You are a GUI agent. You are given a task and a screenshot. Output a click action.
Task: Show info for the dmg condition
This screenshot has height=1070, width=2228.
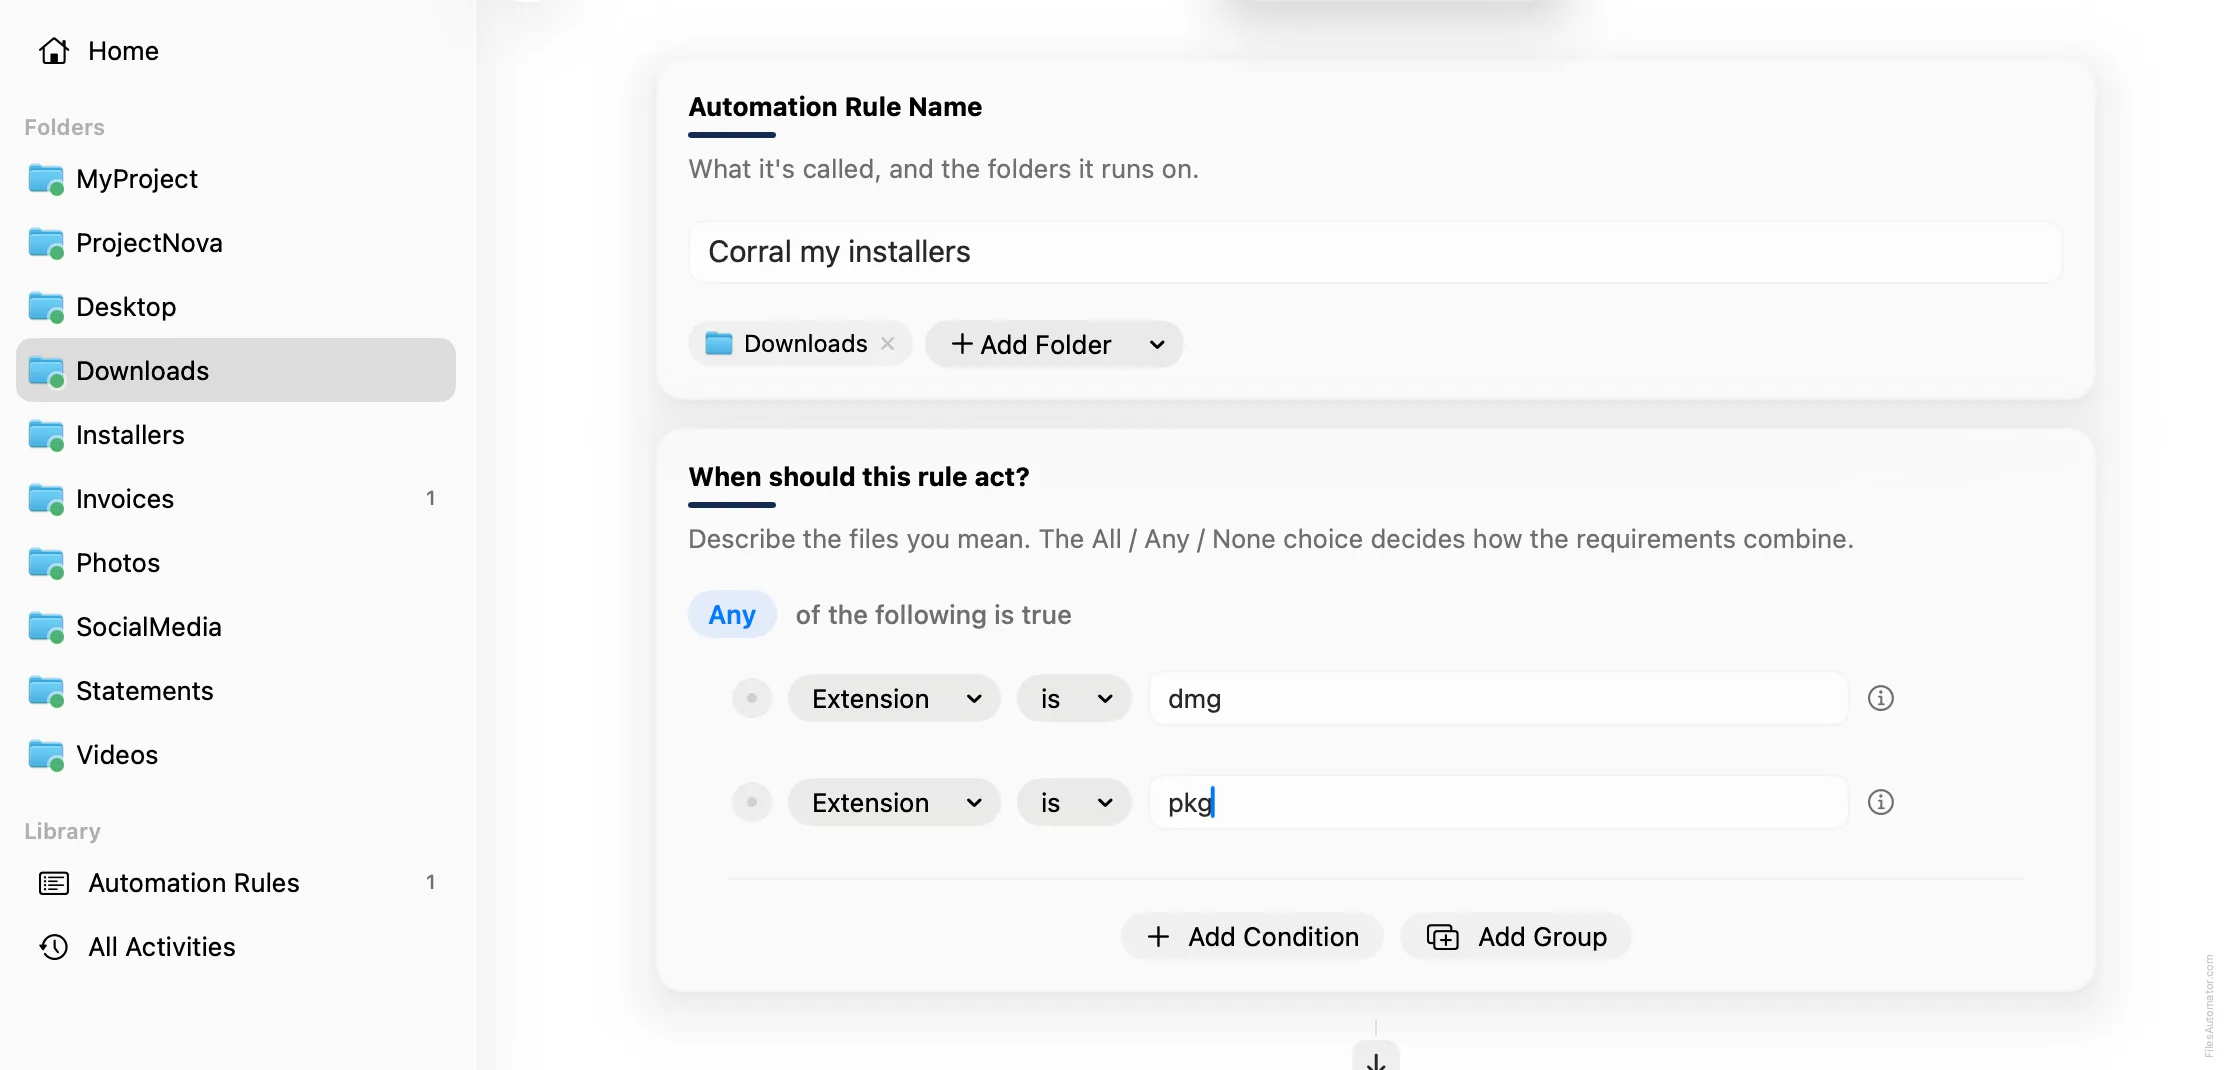click(1880, 698)
